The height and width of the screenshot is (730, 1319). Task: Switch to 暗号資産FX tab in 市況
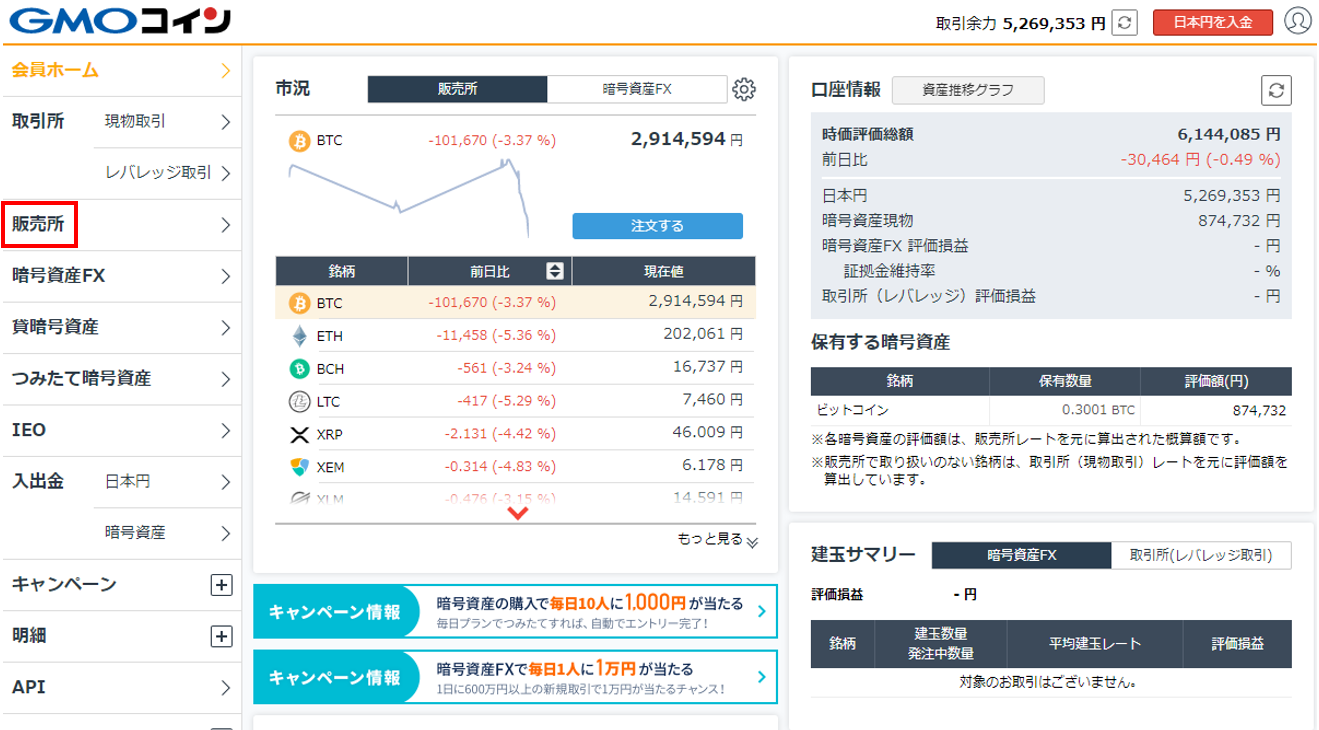coord(637,89)
